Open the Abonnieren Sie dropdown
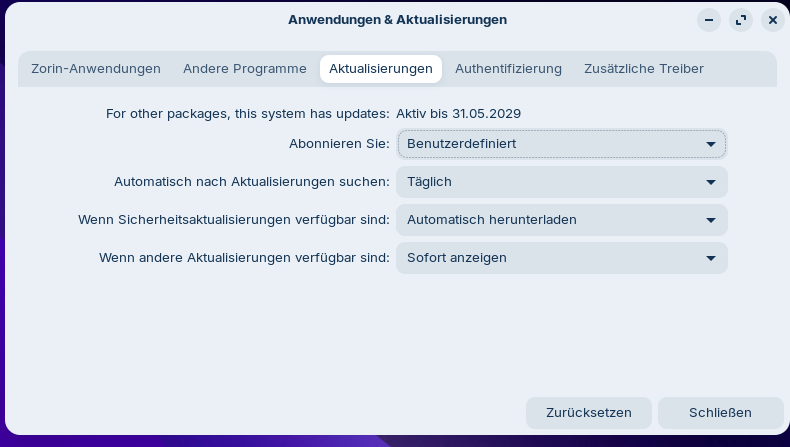Viewport: 790px width, 447px height. (x=561, y=144)
